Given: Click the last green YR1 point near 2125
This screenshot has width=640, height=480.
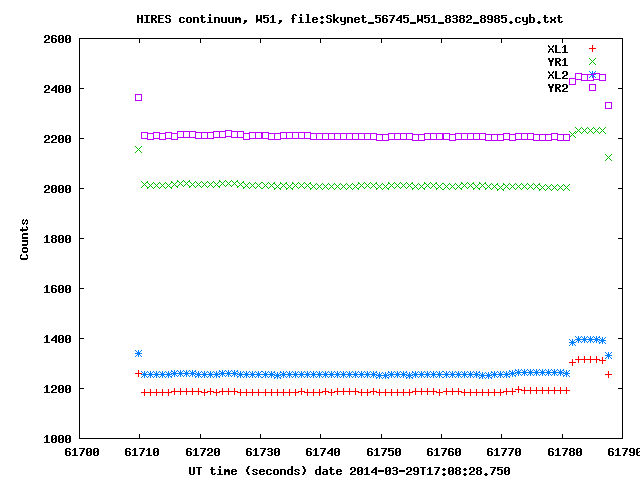Looking at the screenshot, I should pos(609,158).
